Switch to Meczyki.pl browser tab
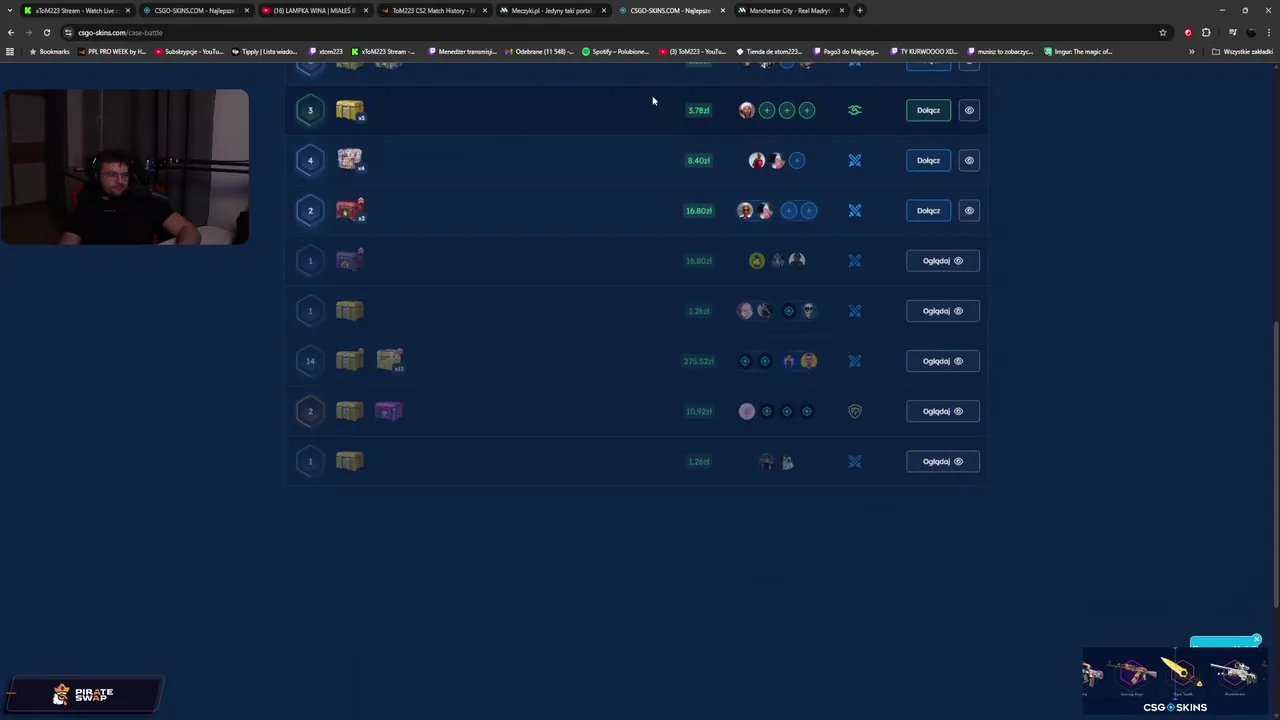The width and height of the screenshot is (1280, 720). point(551,10)
